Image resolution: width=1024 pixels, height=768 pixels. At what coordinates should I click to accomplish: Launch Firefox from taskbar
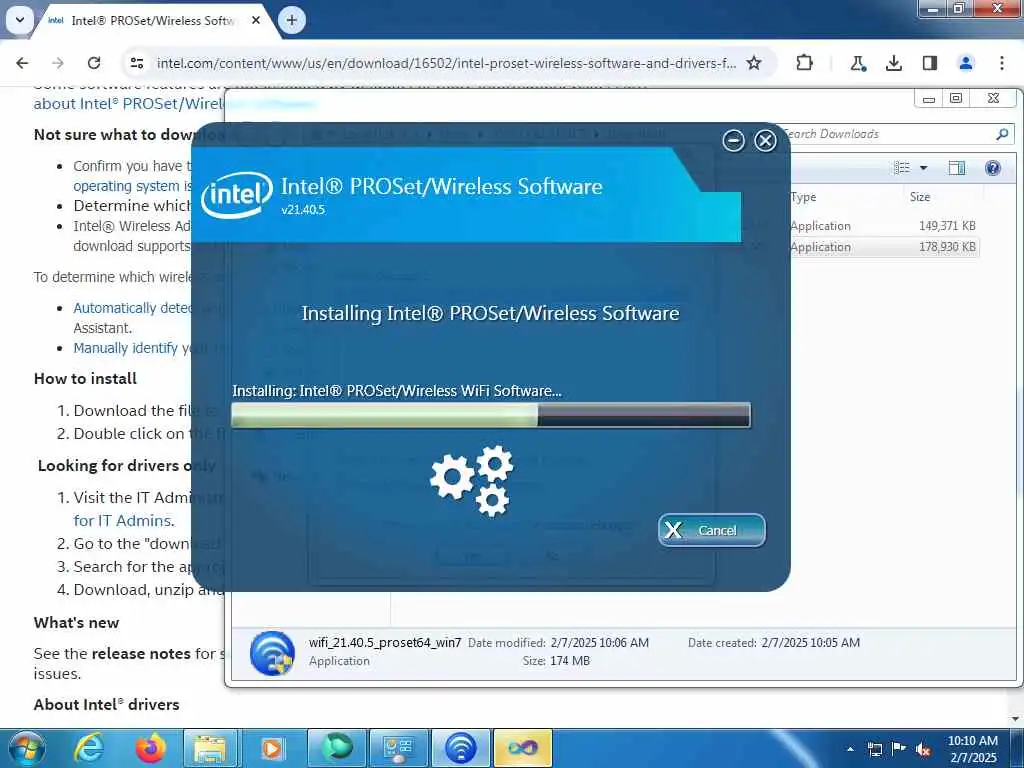coord(150,748)
